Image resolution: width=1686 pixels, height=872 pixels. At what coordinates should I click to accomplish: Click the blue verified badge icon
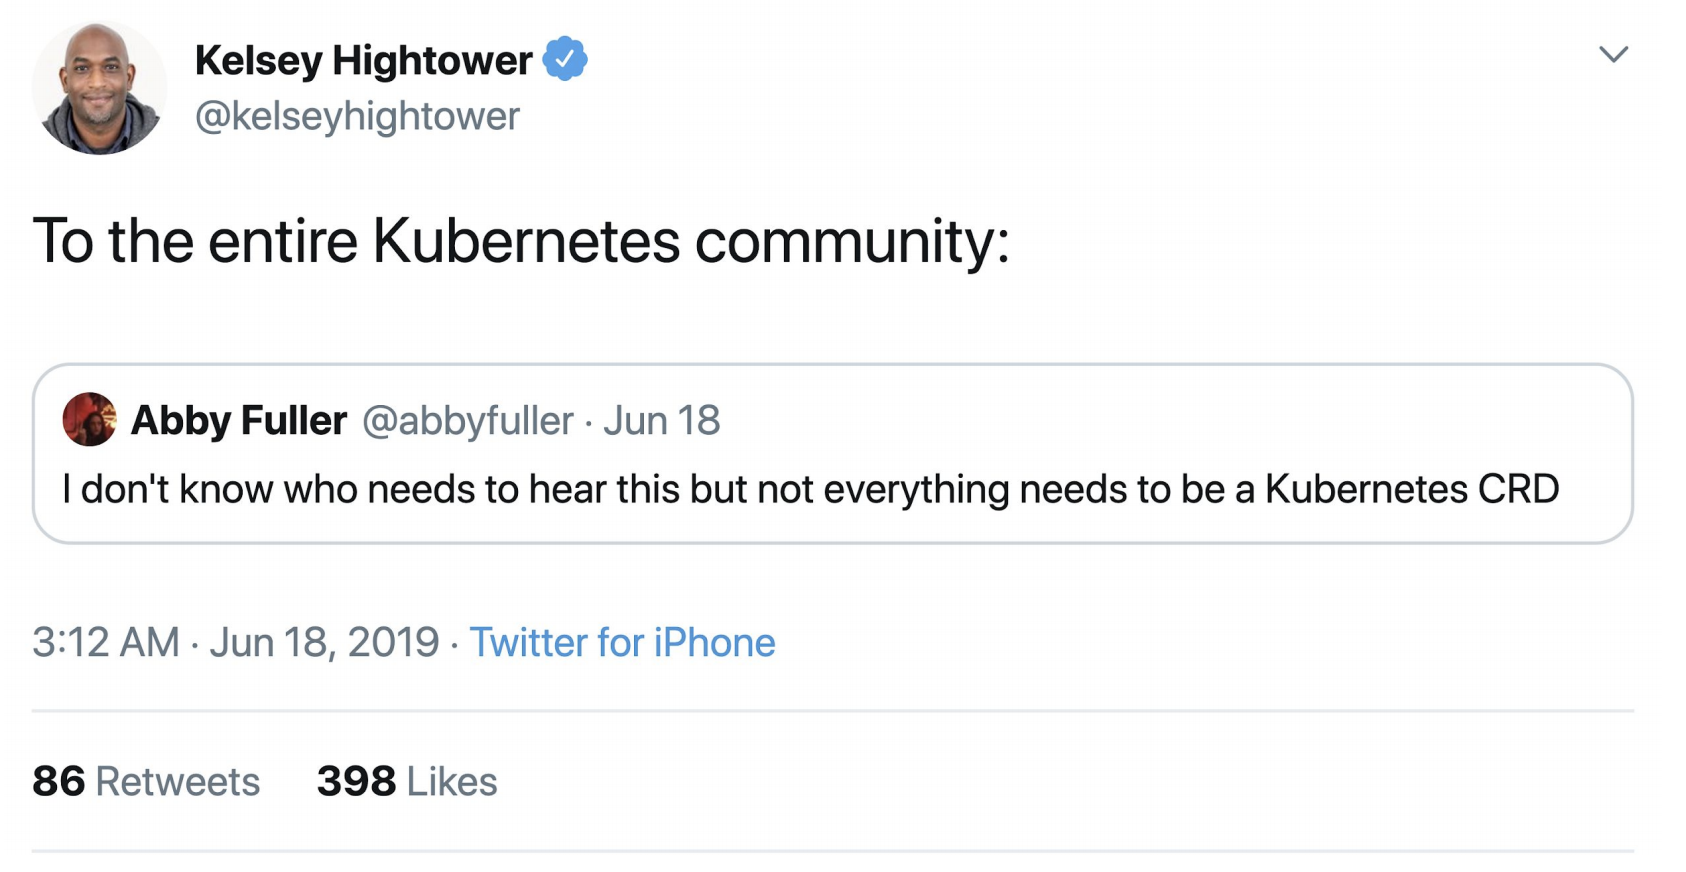565,59
